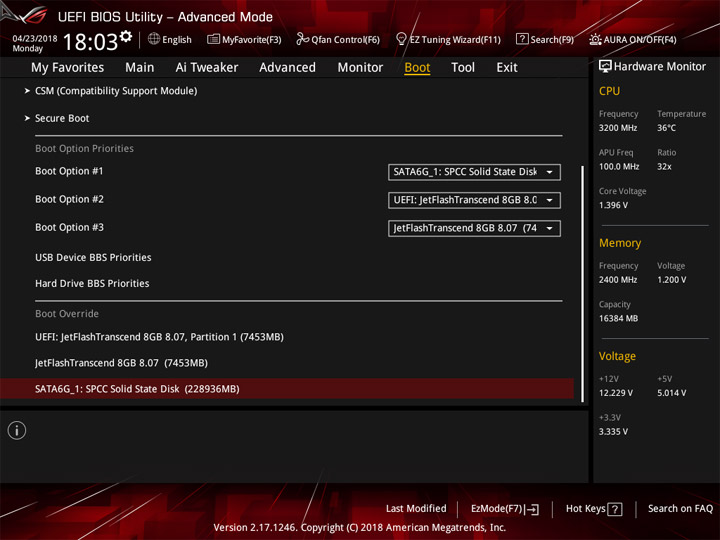Click Core Voltage value 1.396 V

coord(613,205)
